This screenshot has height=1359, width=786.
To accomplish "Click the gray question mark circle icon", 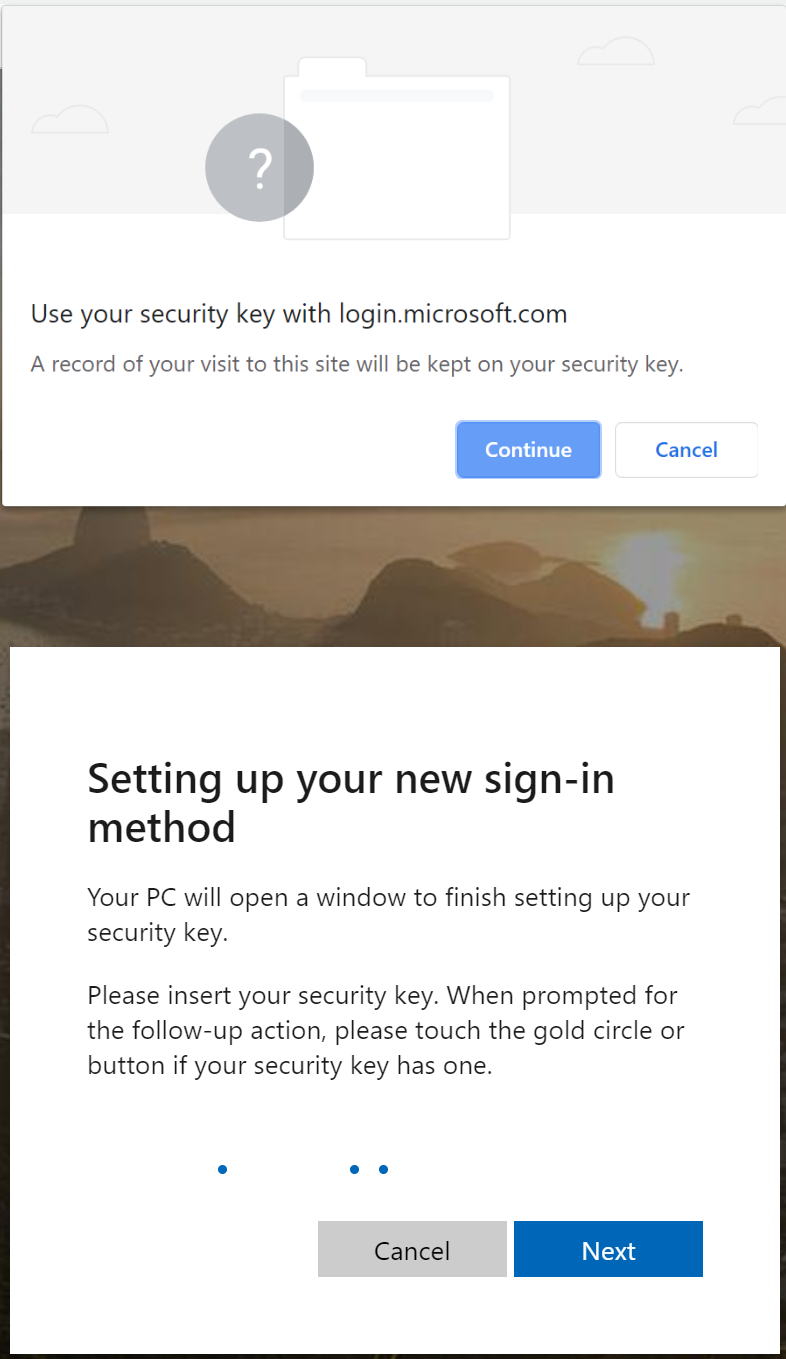I will (x=259, y=169).
